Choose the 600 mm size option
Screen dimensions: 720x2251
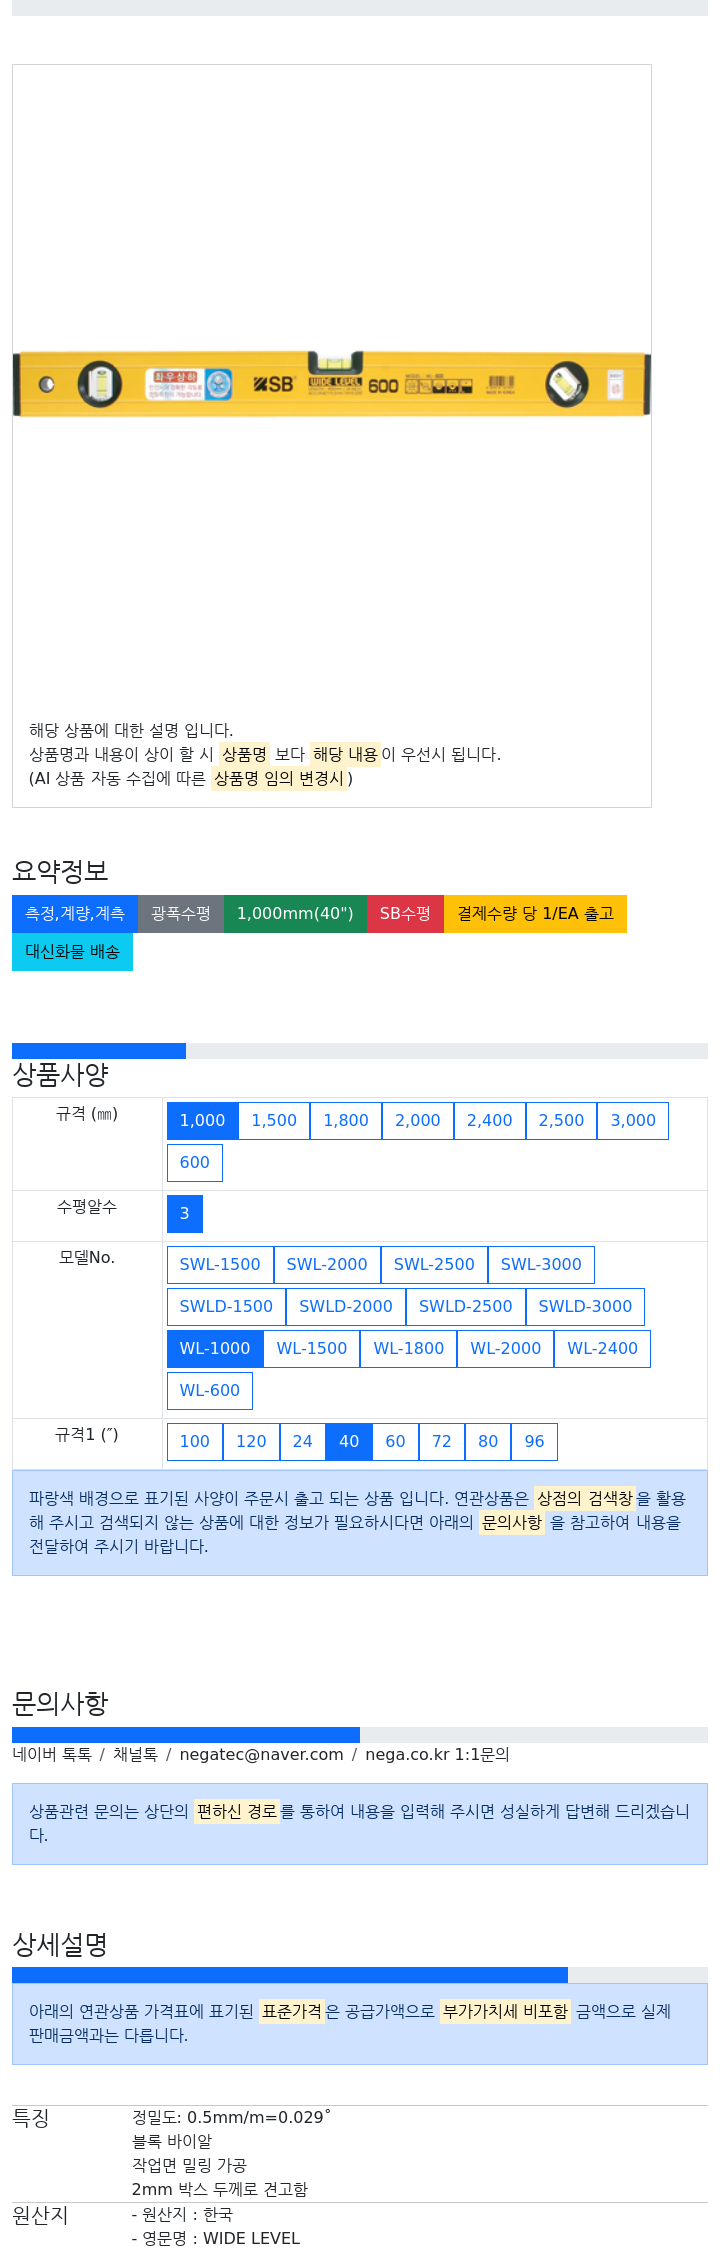(195, 1163)
